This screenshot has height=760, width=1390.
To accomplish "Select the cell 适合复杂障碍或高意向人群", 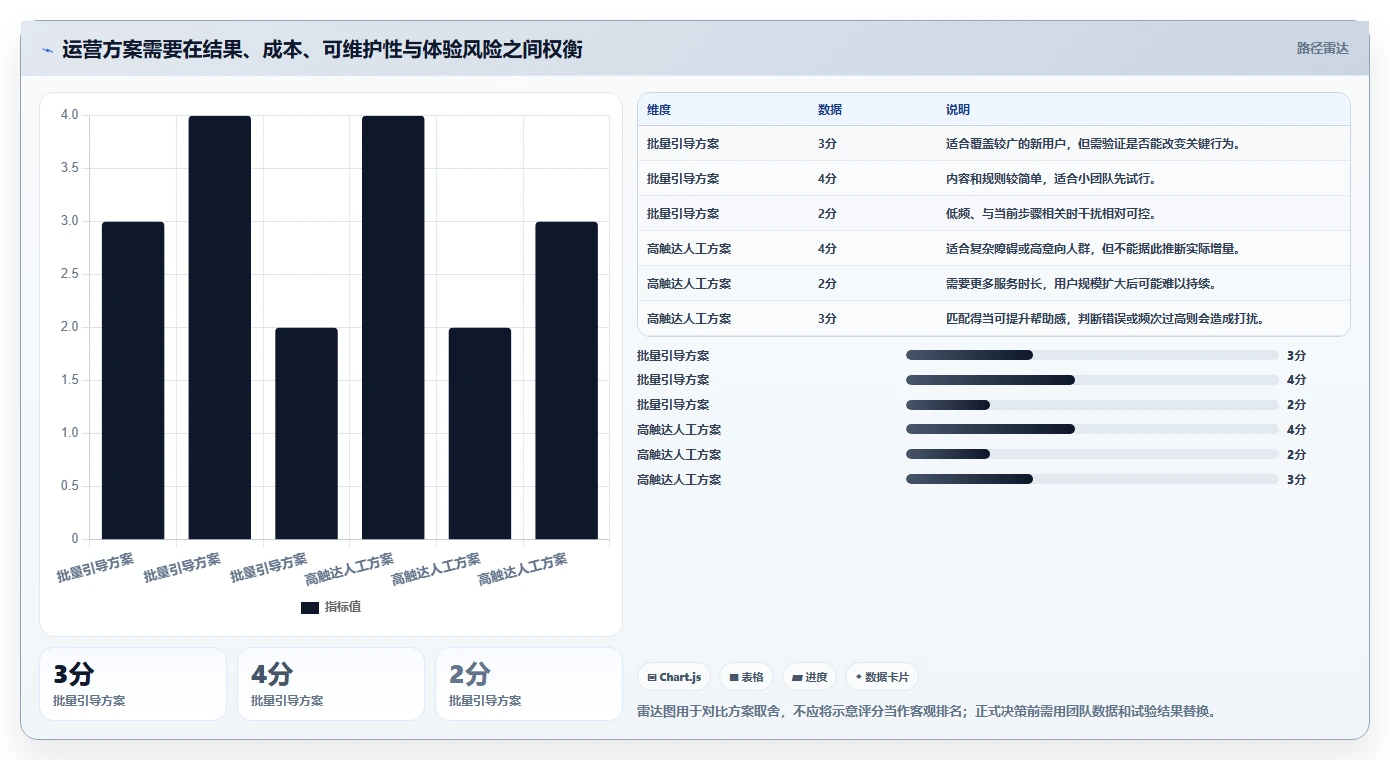I will coord(1093,249).
